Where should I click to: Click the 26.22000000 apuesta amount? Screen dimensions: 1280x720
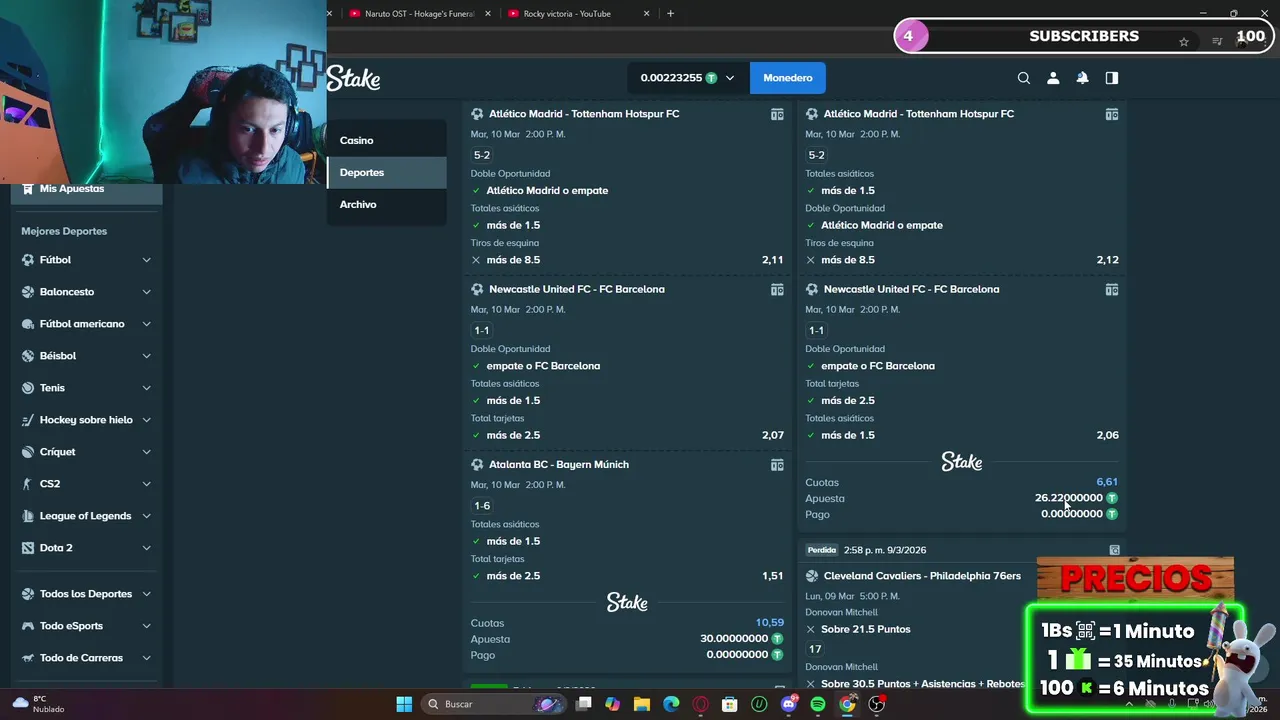[1068, 498]
